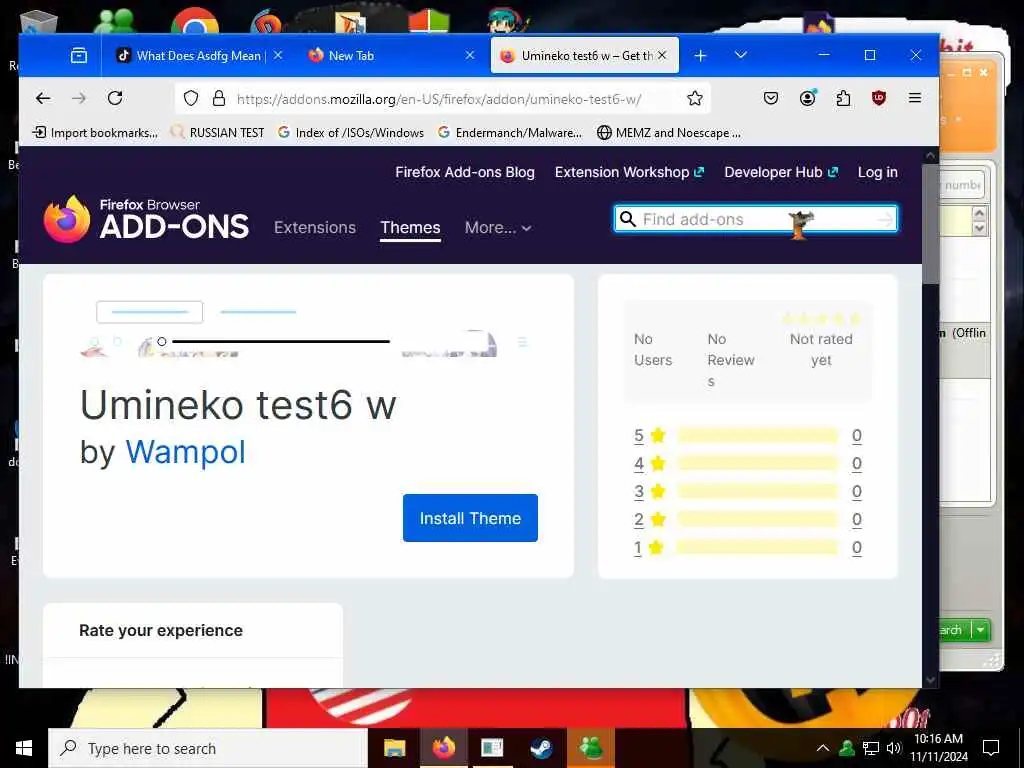Click the URL address bar
The height and width of the screenshot is (768, 1024).
[x=442, y=99]
